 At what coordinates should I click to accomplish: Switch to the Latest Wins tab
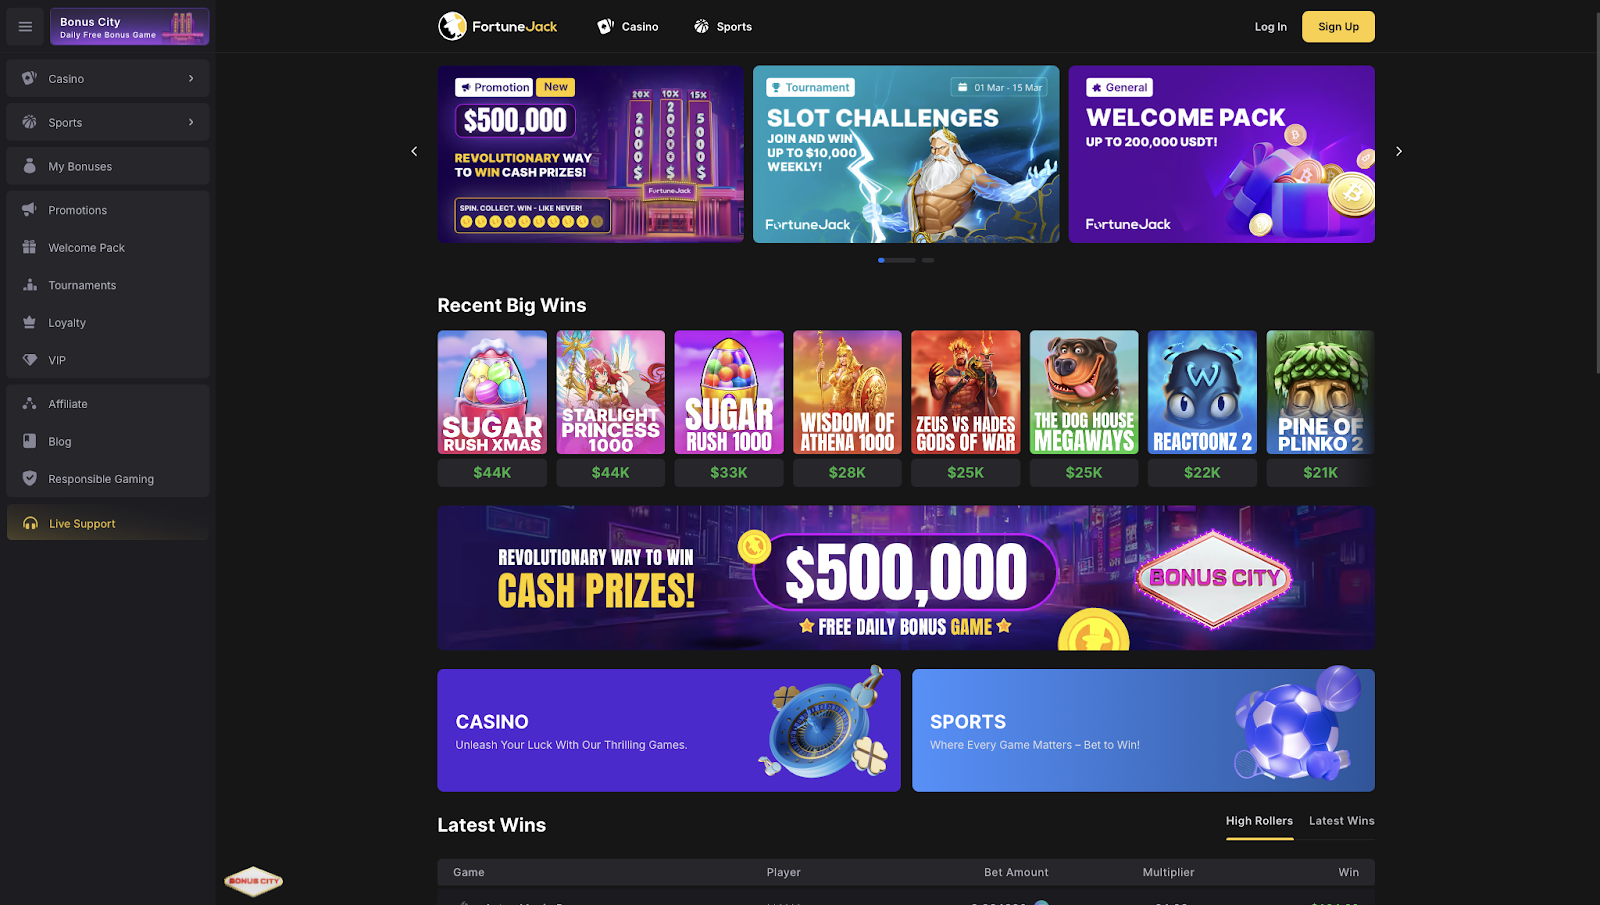[1341, 821]
